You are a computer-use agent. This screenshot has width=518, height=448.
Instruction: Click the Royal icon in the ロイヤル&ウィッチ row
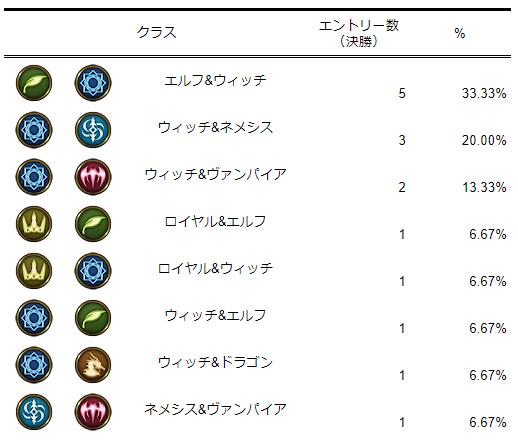[x=34, y=271]
